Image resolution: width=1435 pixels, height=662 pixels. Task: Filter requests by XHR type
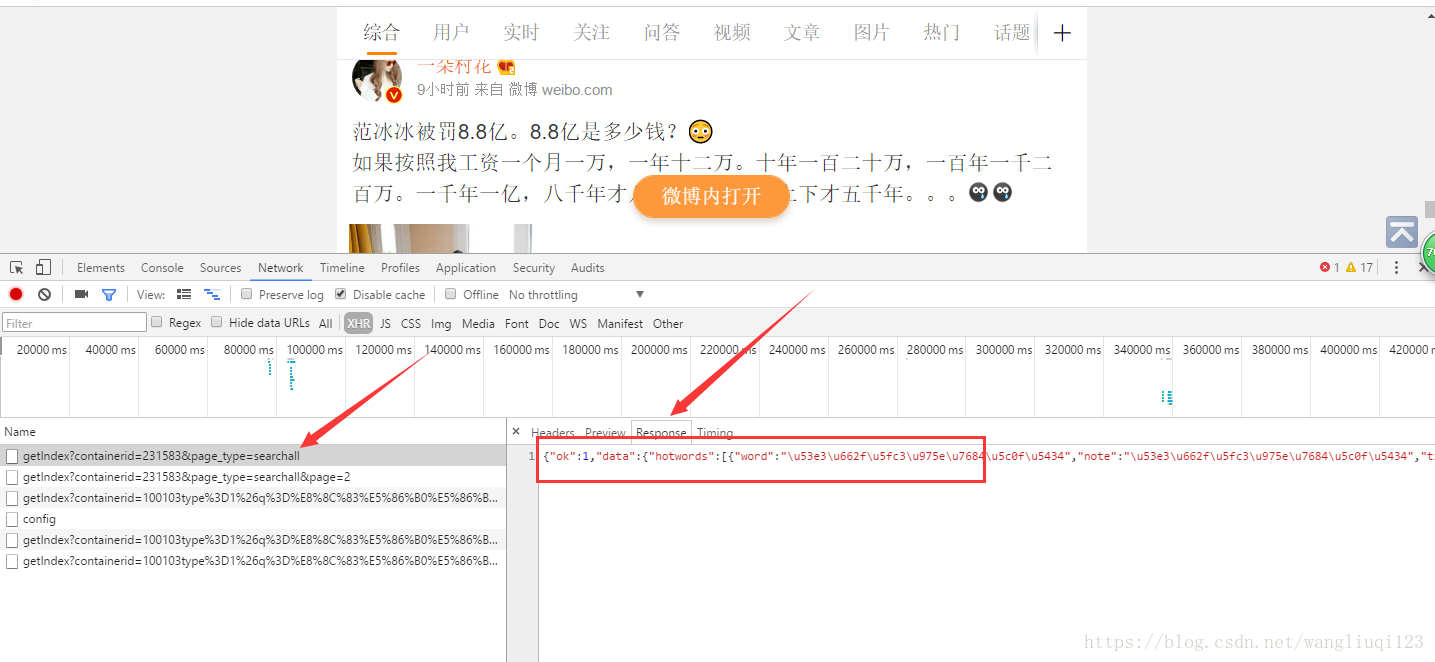pyautogui.click(x=358, y=323)
